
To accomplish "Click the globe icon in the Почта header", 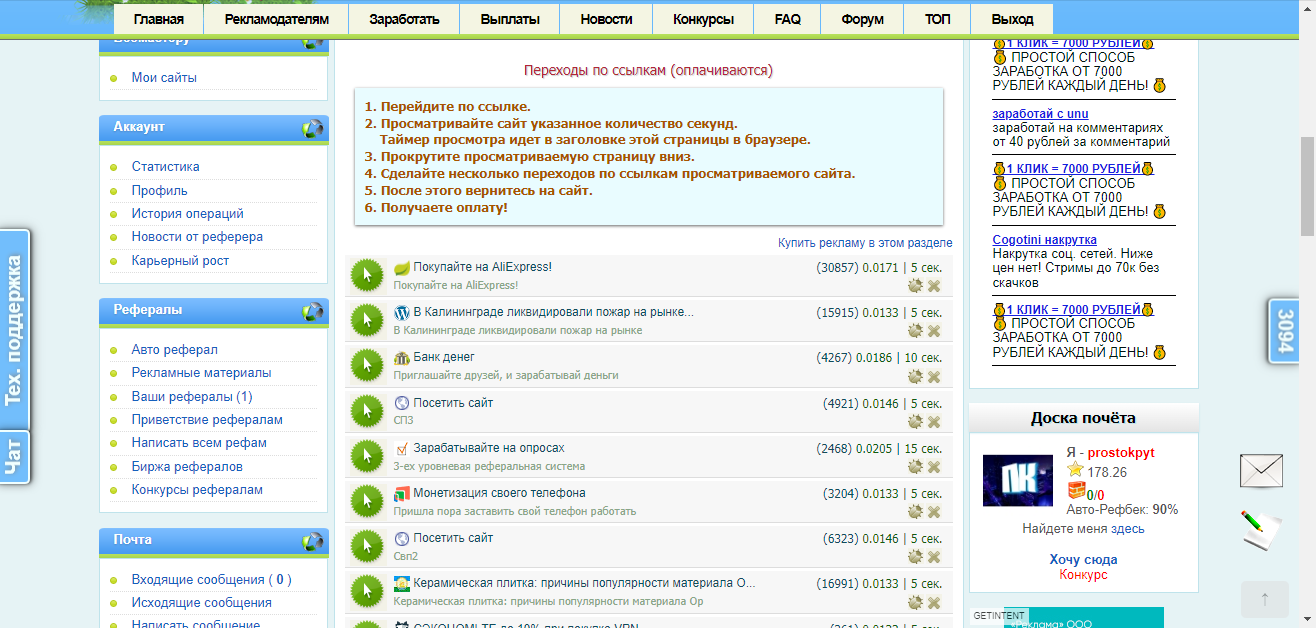I will [313, 541].
